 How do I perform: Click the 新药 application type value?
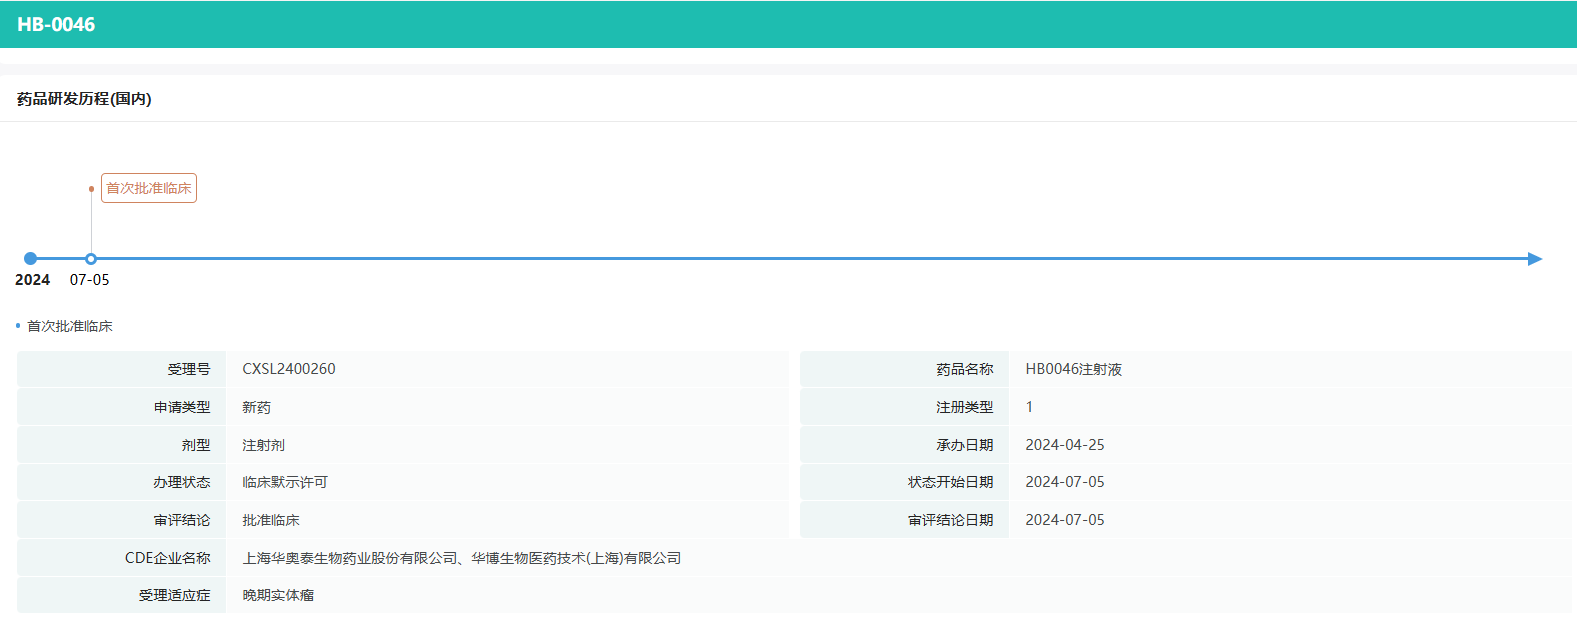pos(256,407)
